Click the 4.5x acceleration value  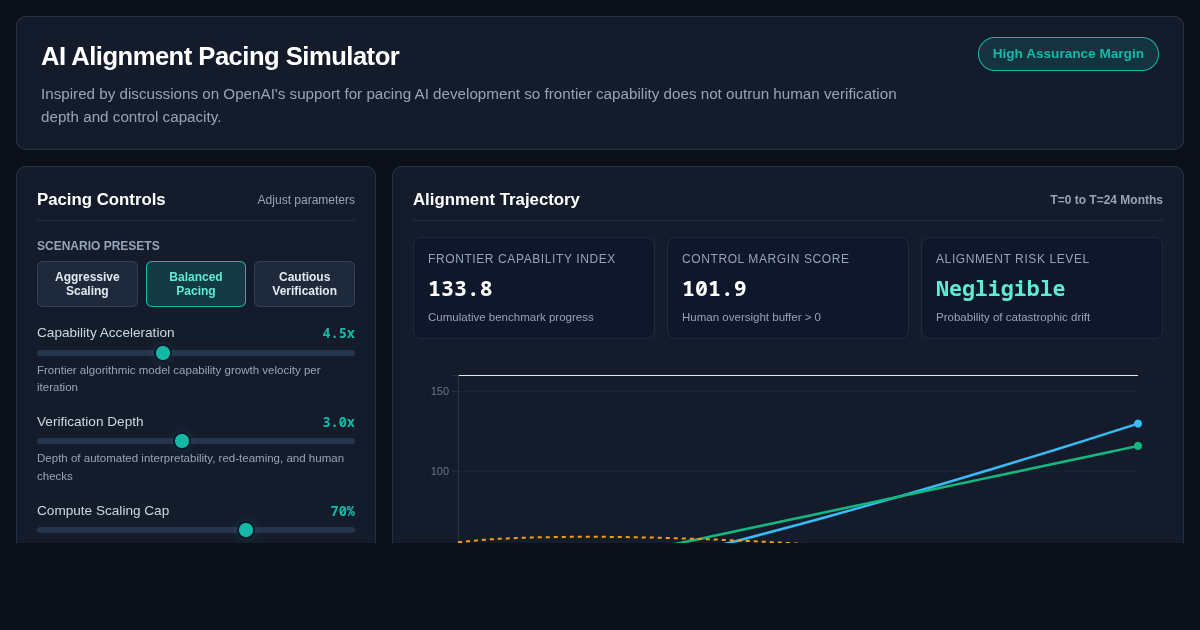(338, 333)
